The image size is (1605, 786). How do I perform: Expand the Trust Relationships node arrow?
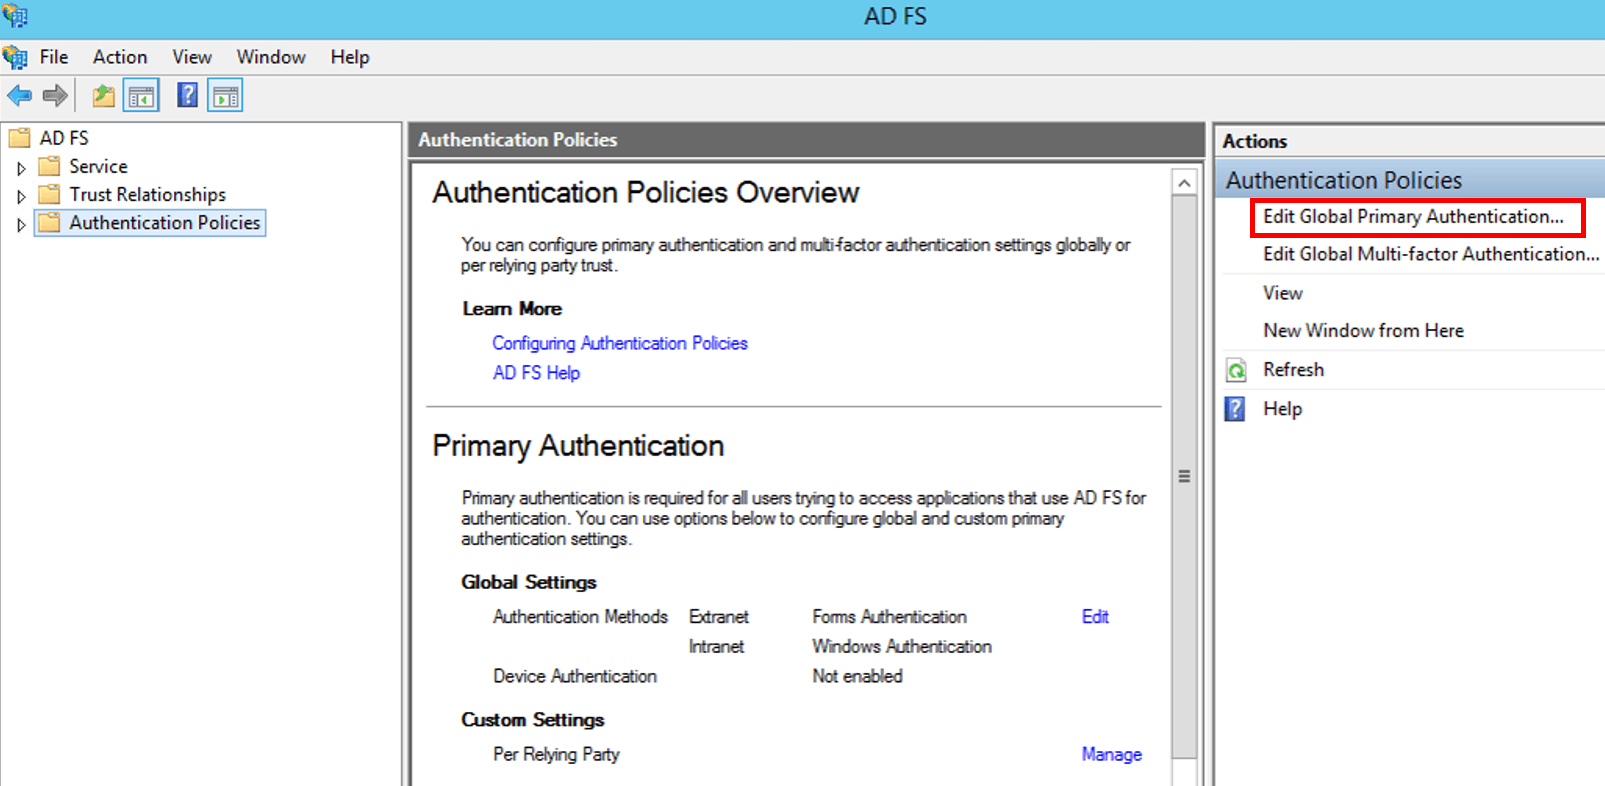pos(21,196)
